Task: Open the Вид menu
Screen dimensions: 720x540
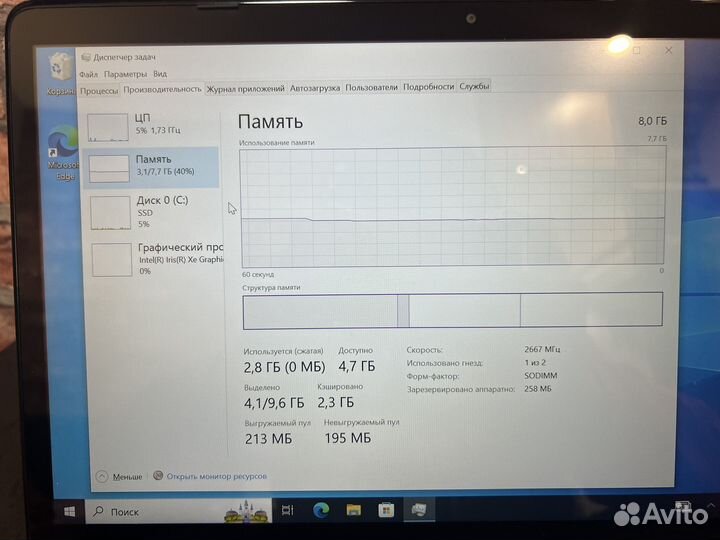Action: [160, 73]
